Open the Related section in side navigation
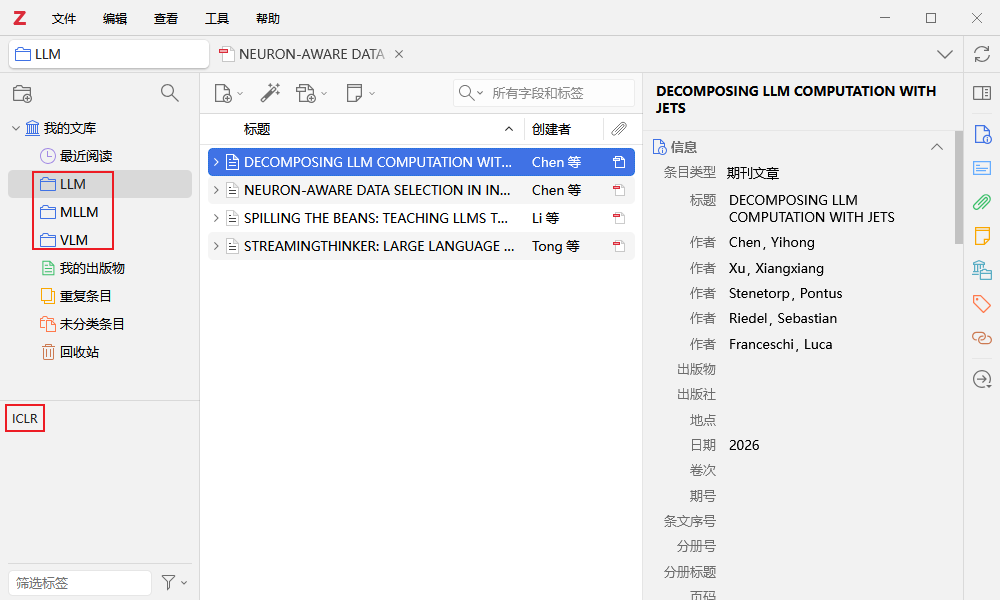1000x600 pixels. tap(982, 337)
